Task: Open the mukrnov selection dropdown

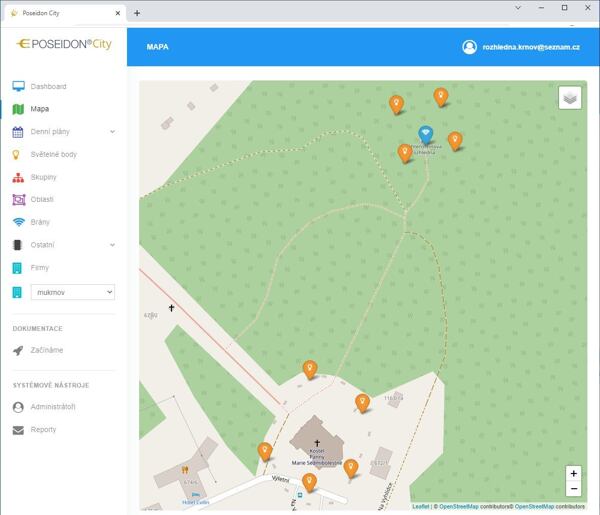Action: point(74,292)
